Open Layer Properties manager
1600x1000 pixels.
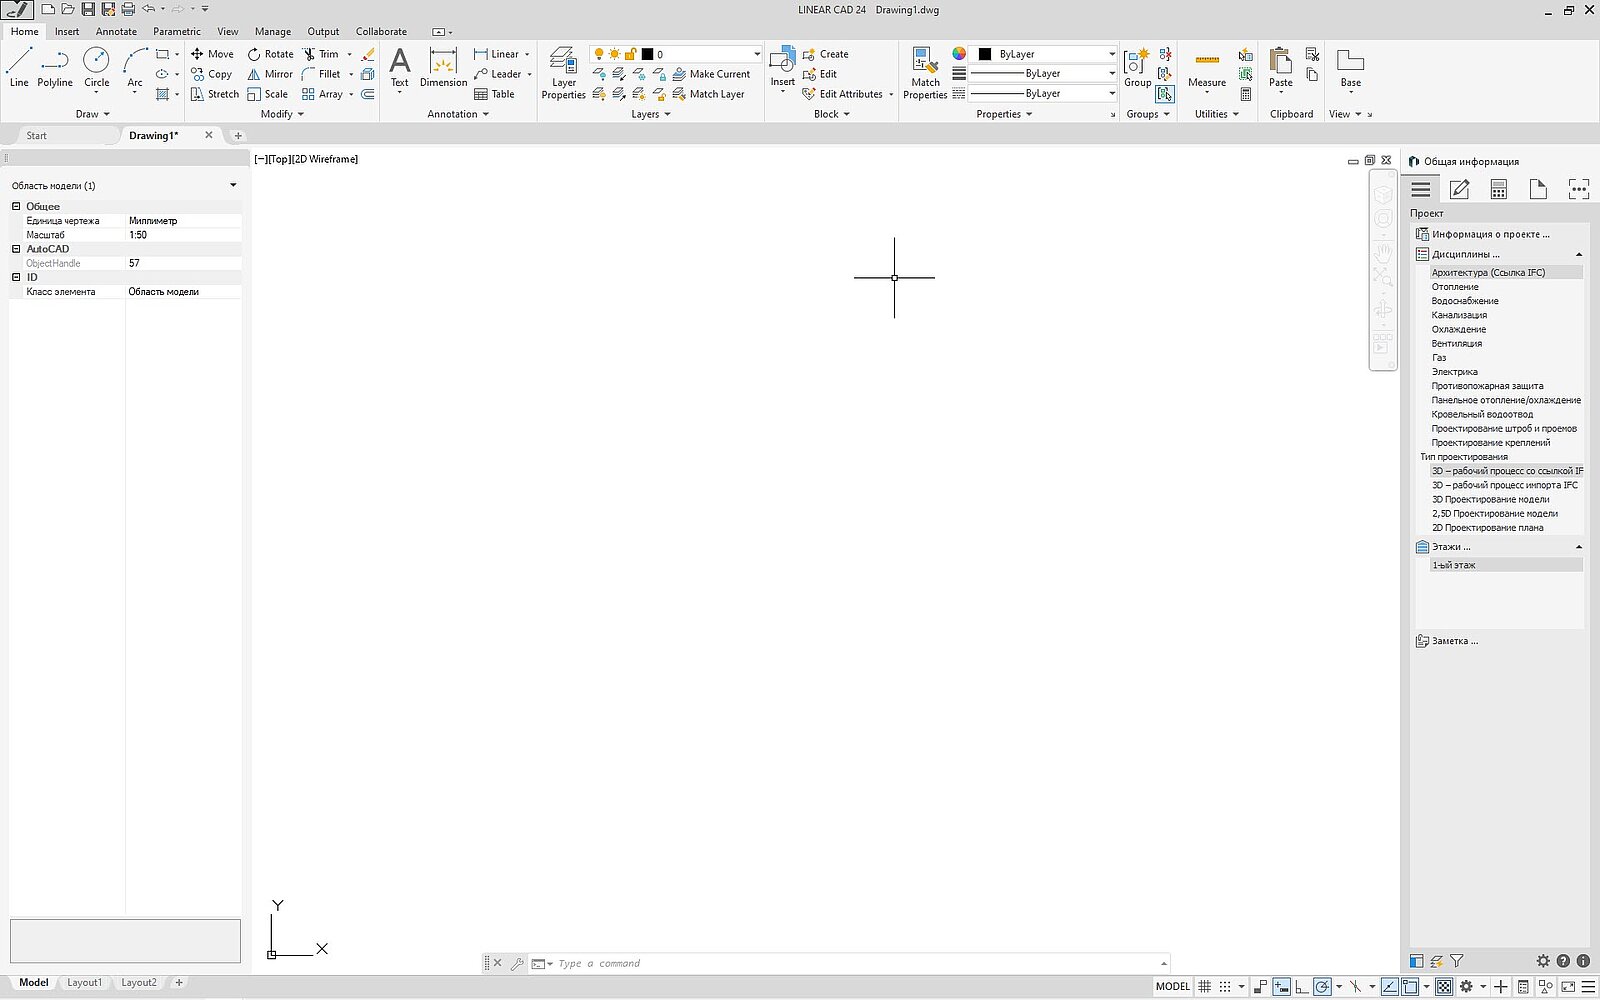[x=563, y=73]
